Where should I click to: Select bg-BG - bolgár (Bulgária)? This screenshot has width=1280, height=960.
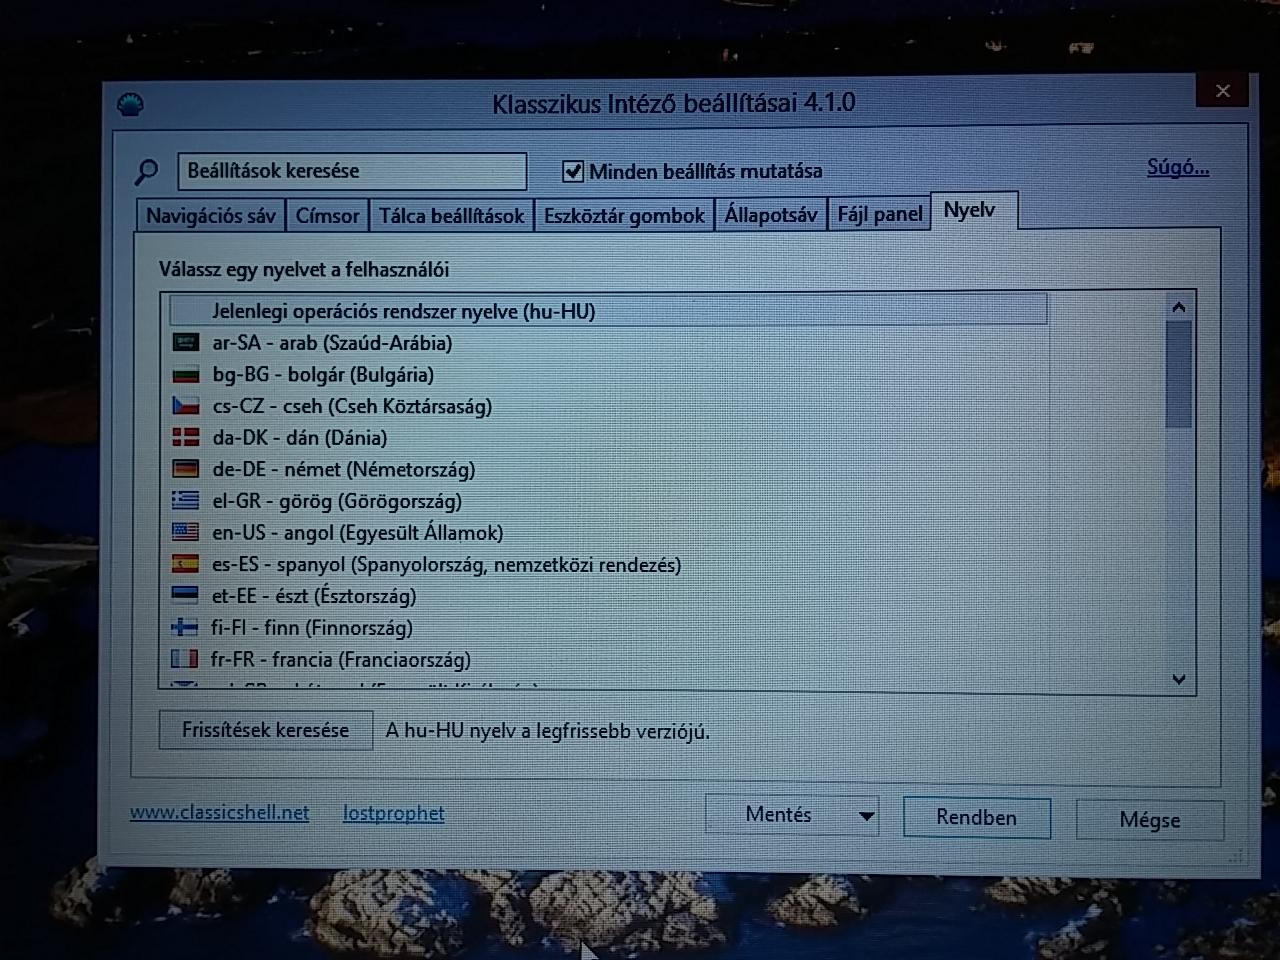point(608,375)
